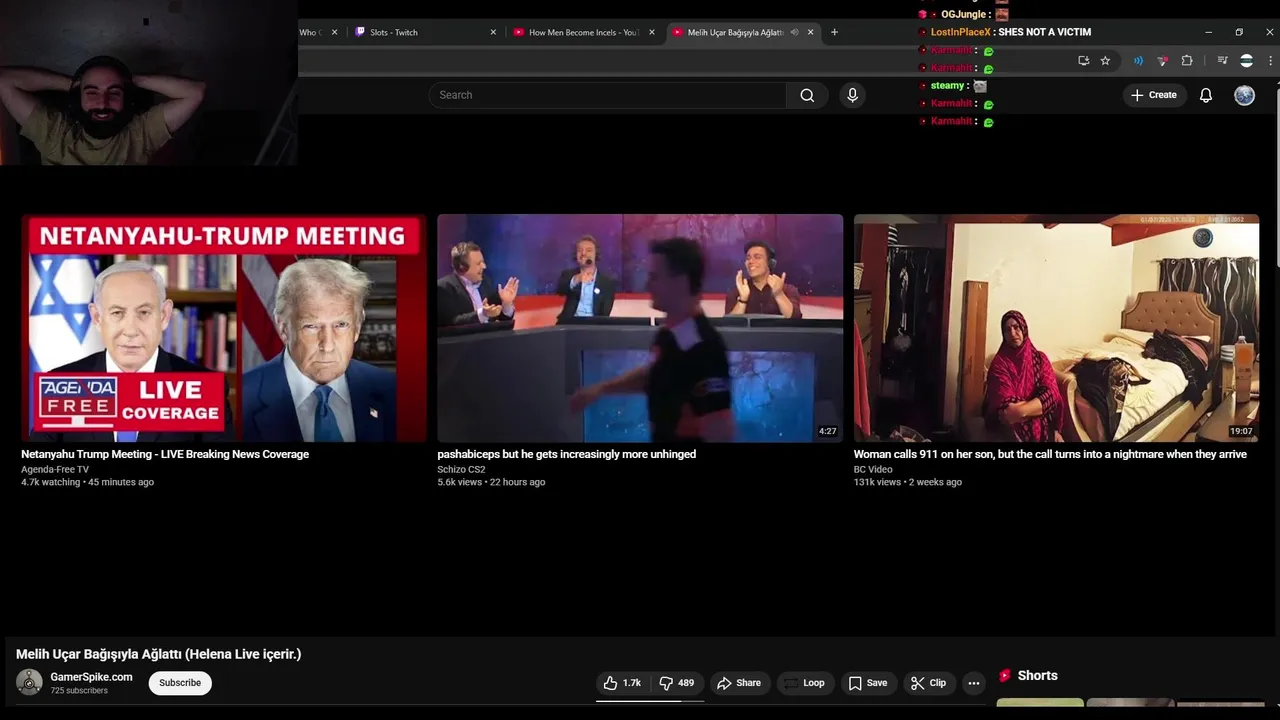This screenshot has height=720, width=1280.
Task: Click video title 'Melih Uçar Bağışıyla Ağlattı'
Action: click(158, 654)
